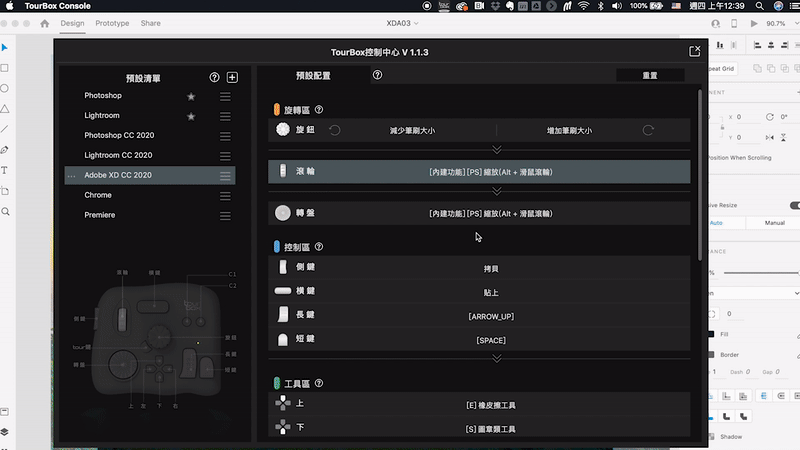Image resolution: width=800 pixels, height=450 pixels.
Task: Click the knob counter-clockwise rotation icon
Action: coord(335,130)
